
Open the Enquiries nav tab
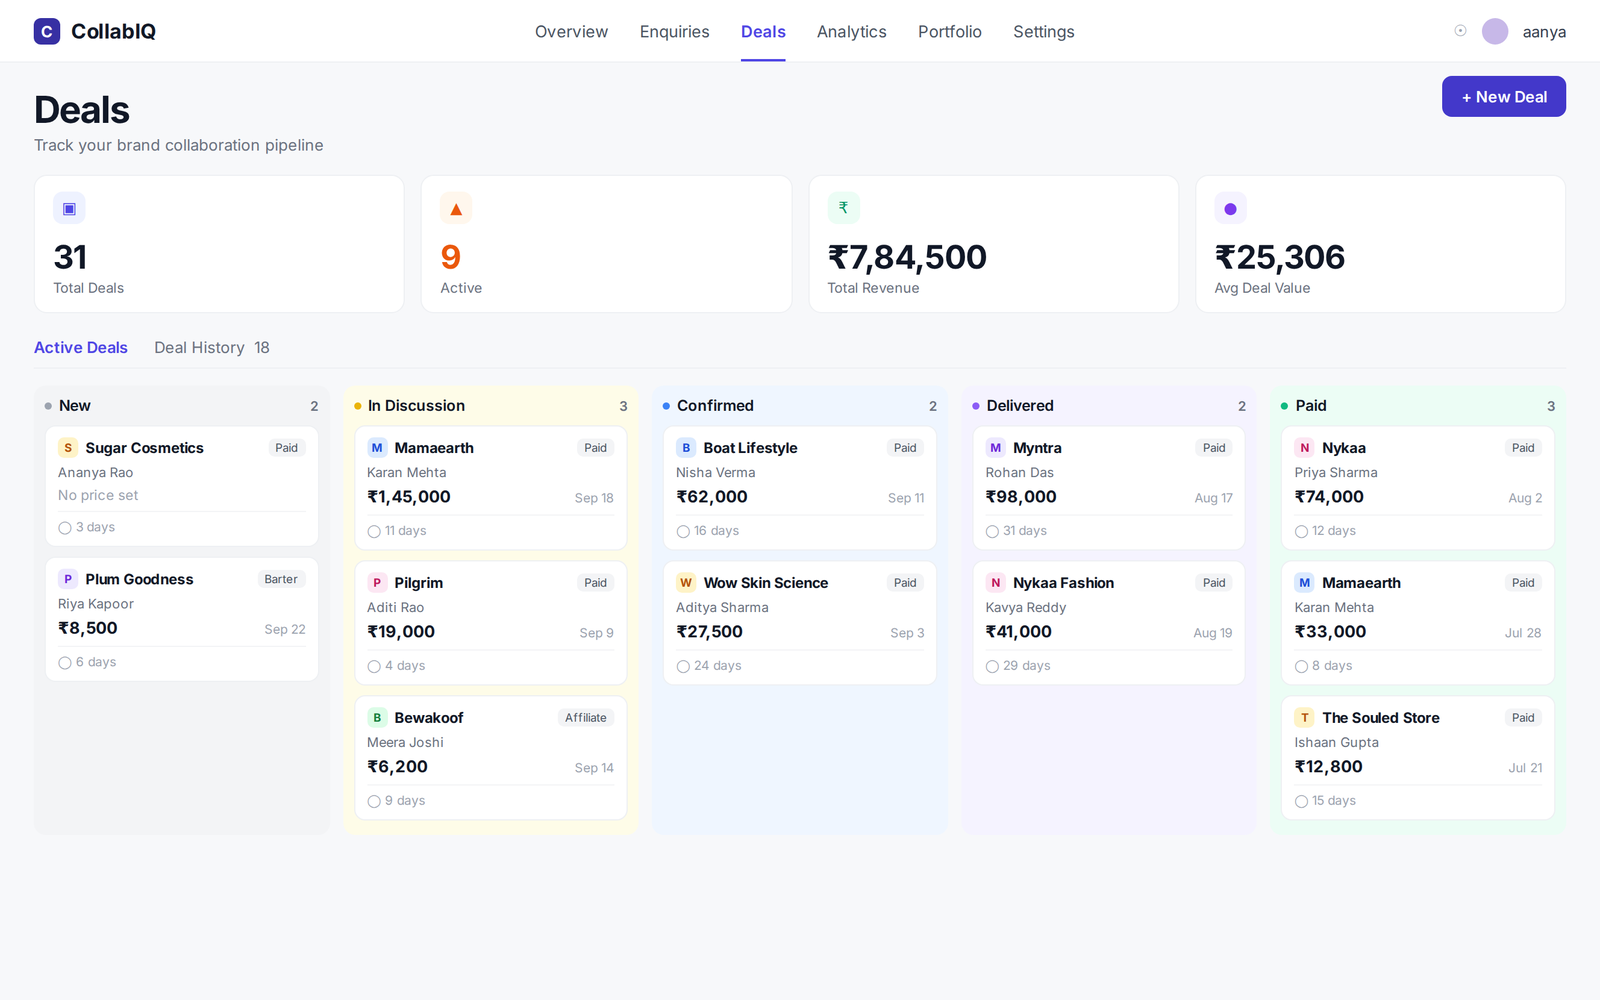point(675,32)
